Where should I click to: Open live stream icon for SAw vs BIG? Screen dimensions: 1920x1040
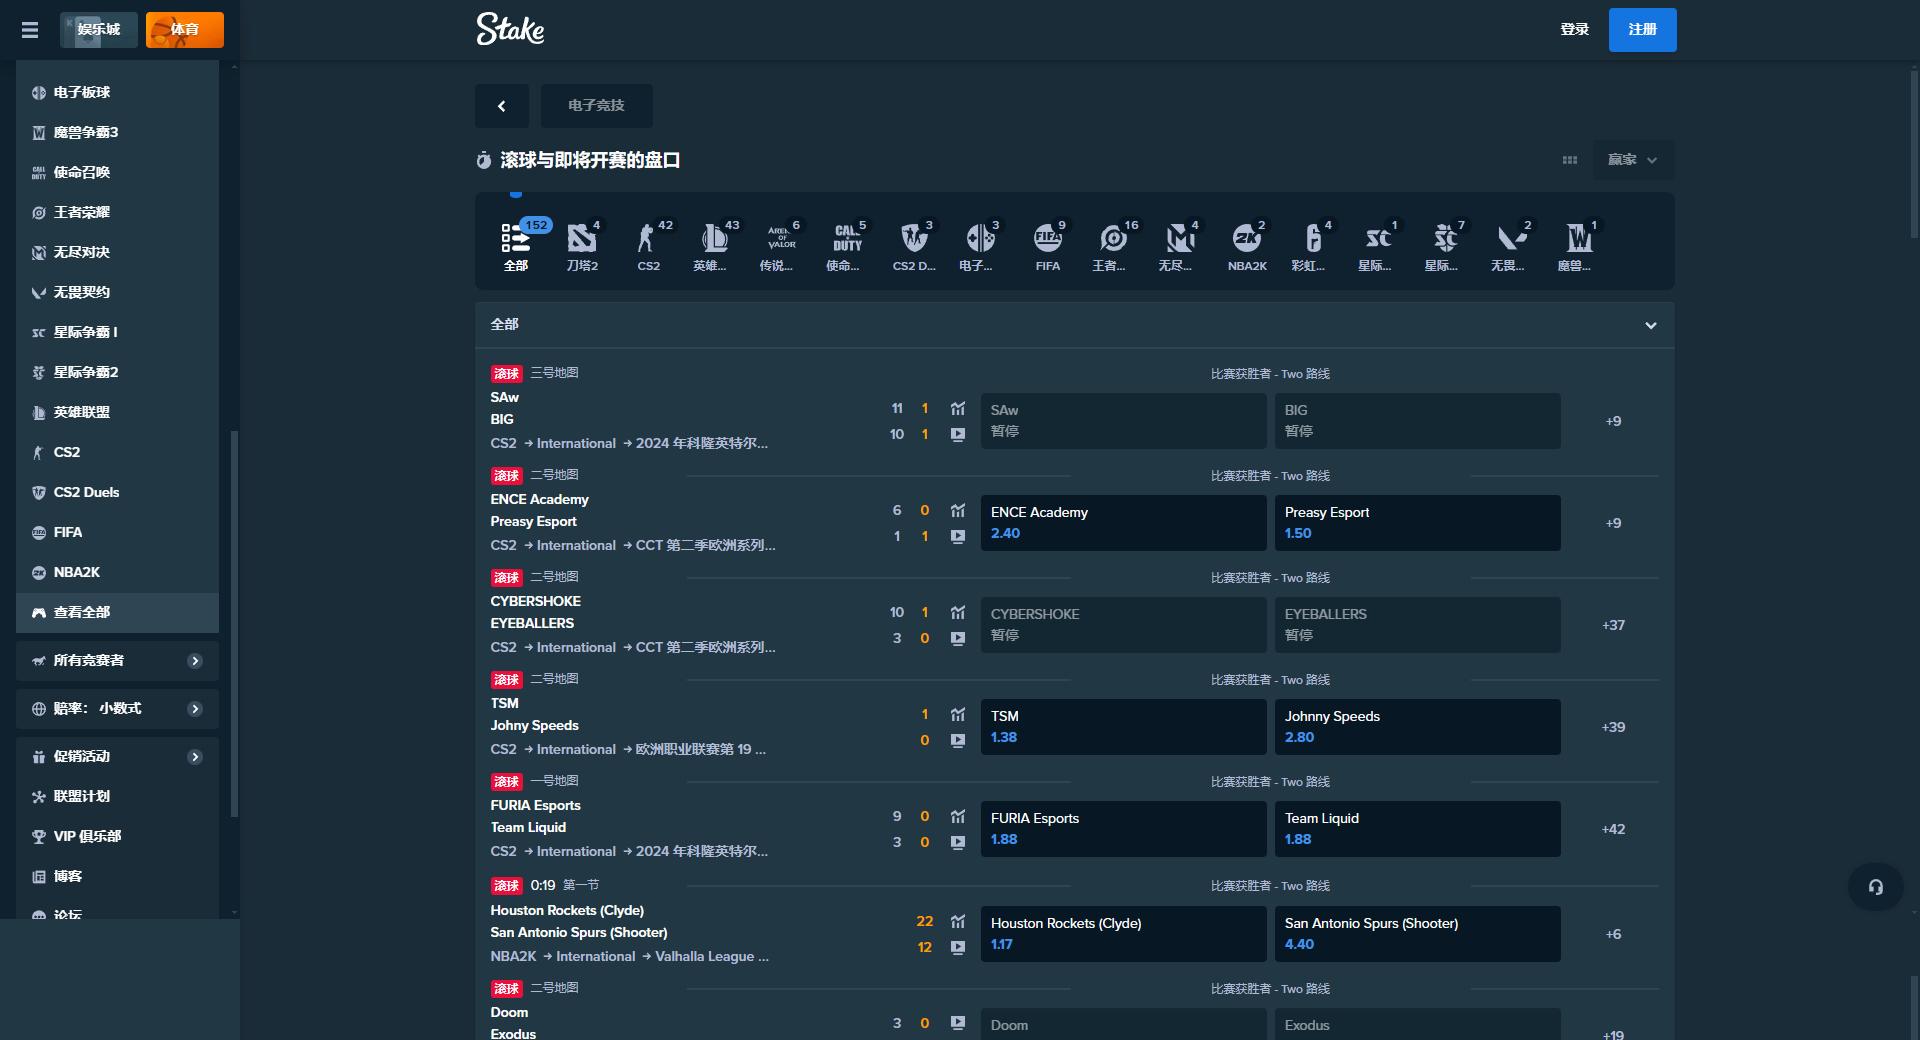point(958,435)
